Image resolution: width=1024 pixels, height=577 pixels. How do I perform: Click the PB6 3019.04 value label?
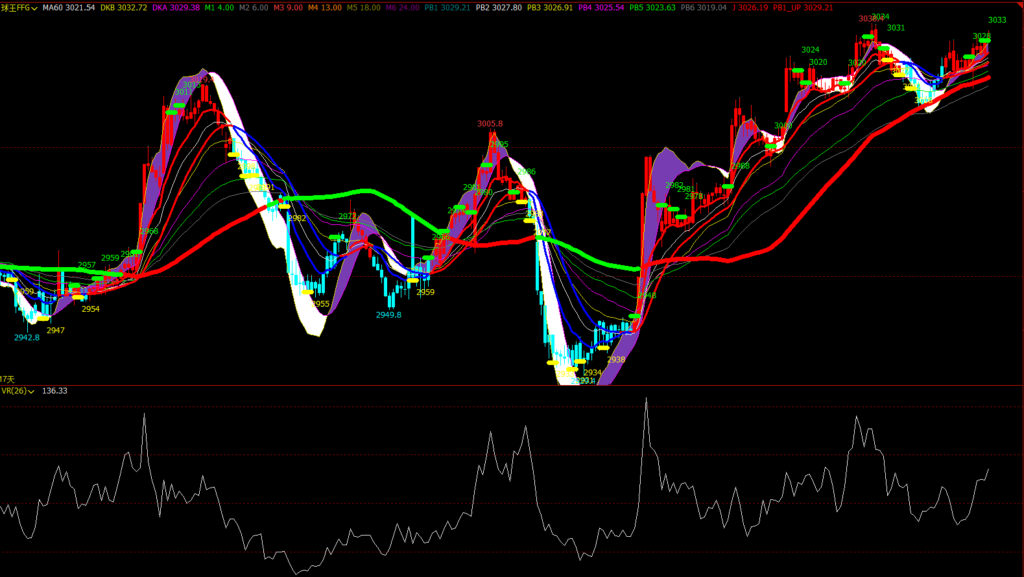pos(705,8)
